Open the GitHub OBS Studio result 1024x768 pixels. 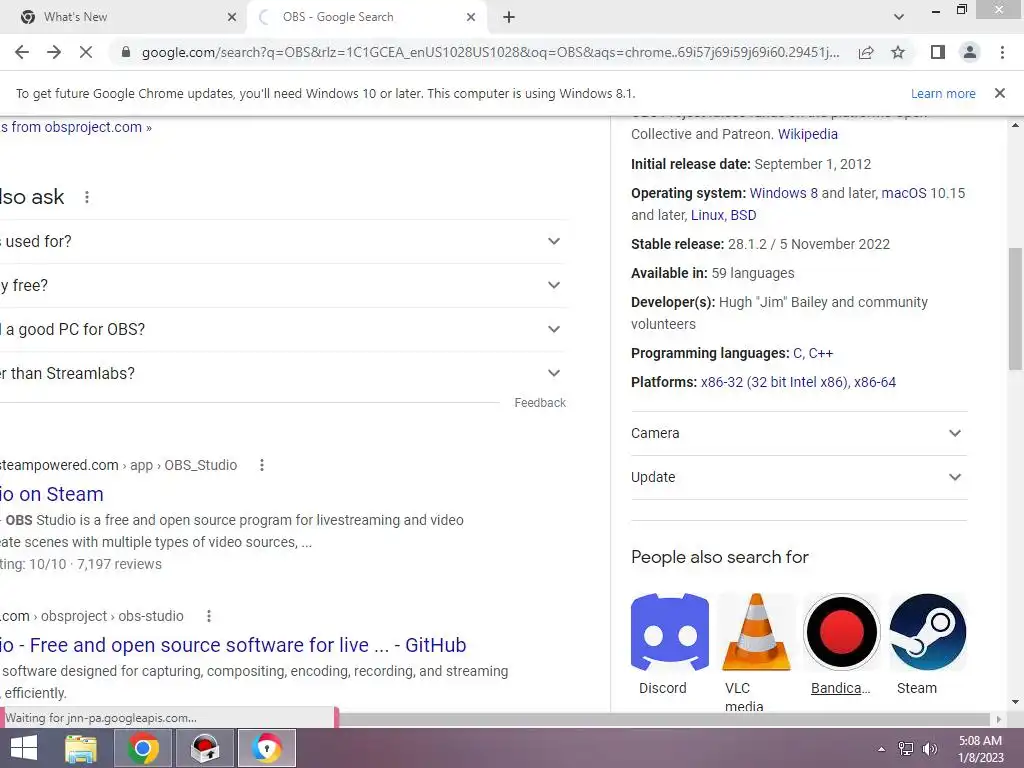pos(233,645)
